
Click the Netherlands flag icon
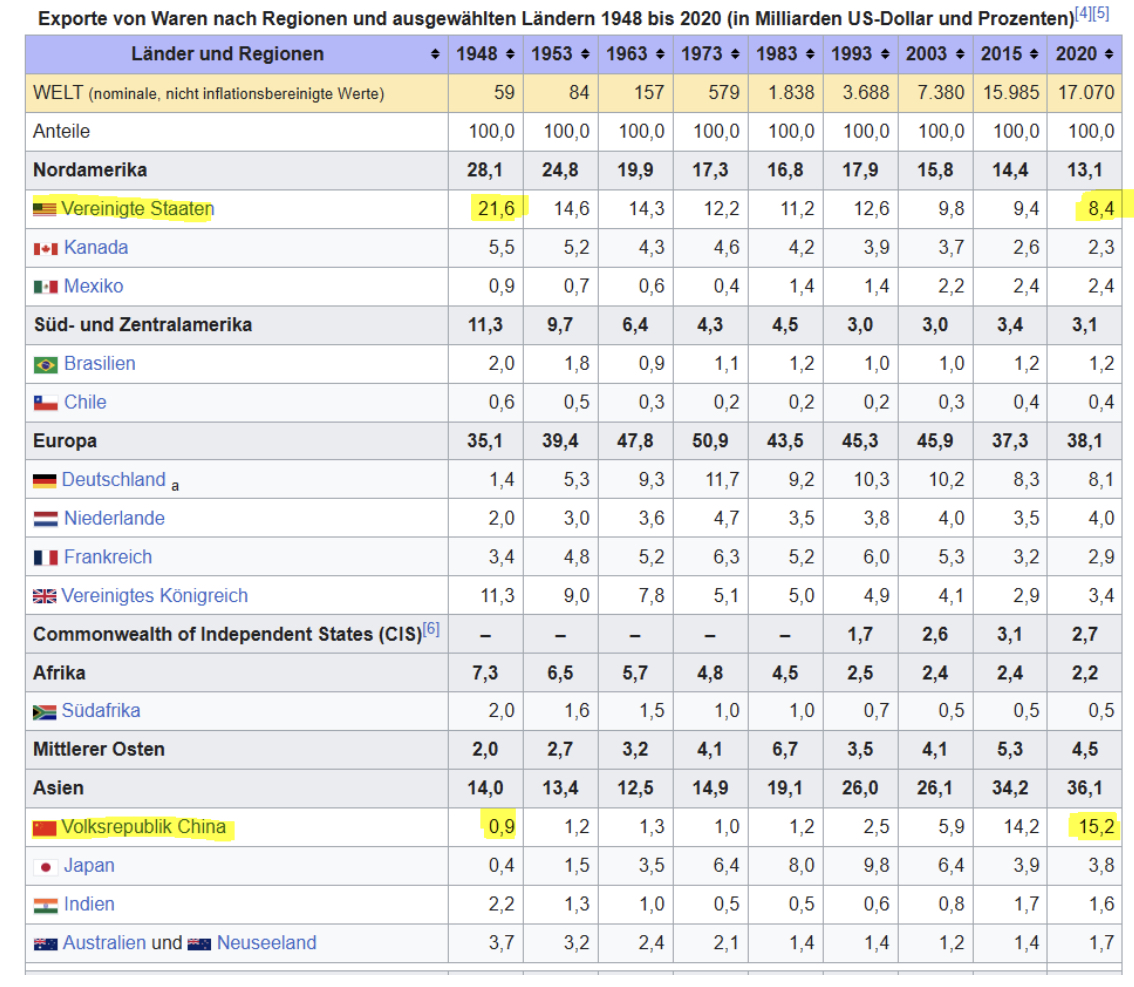point(46,519)
